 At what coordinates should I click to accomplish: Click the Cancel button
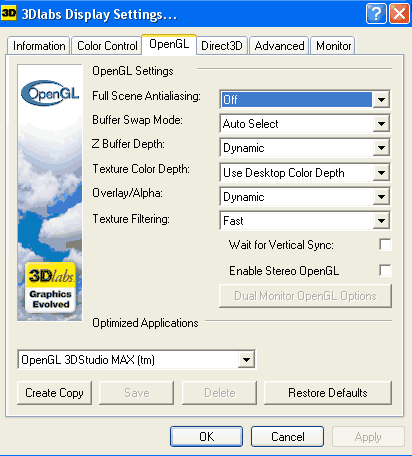[287, 437]
